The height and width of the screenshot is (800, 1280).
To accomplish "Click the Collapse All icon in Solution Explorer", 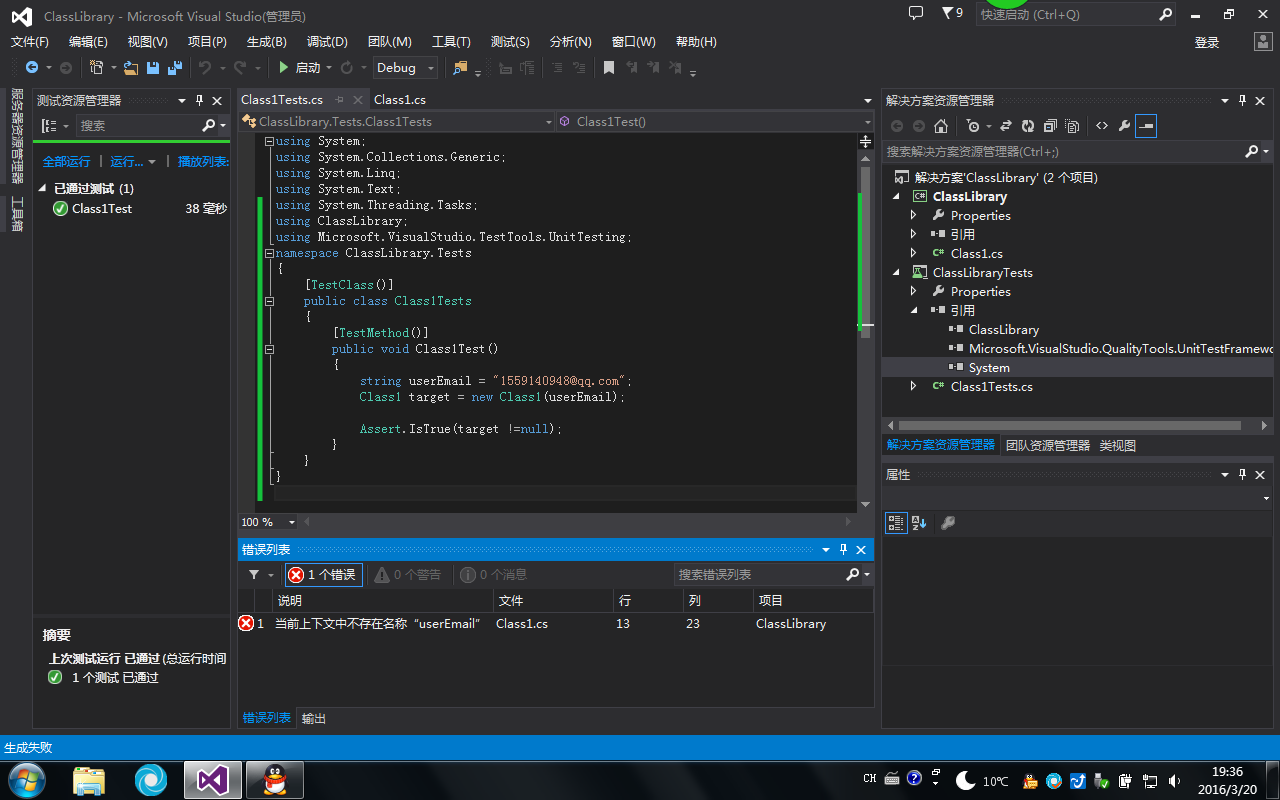I will pos(1050,126).
